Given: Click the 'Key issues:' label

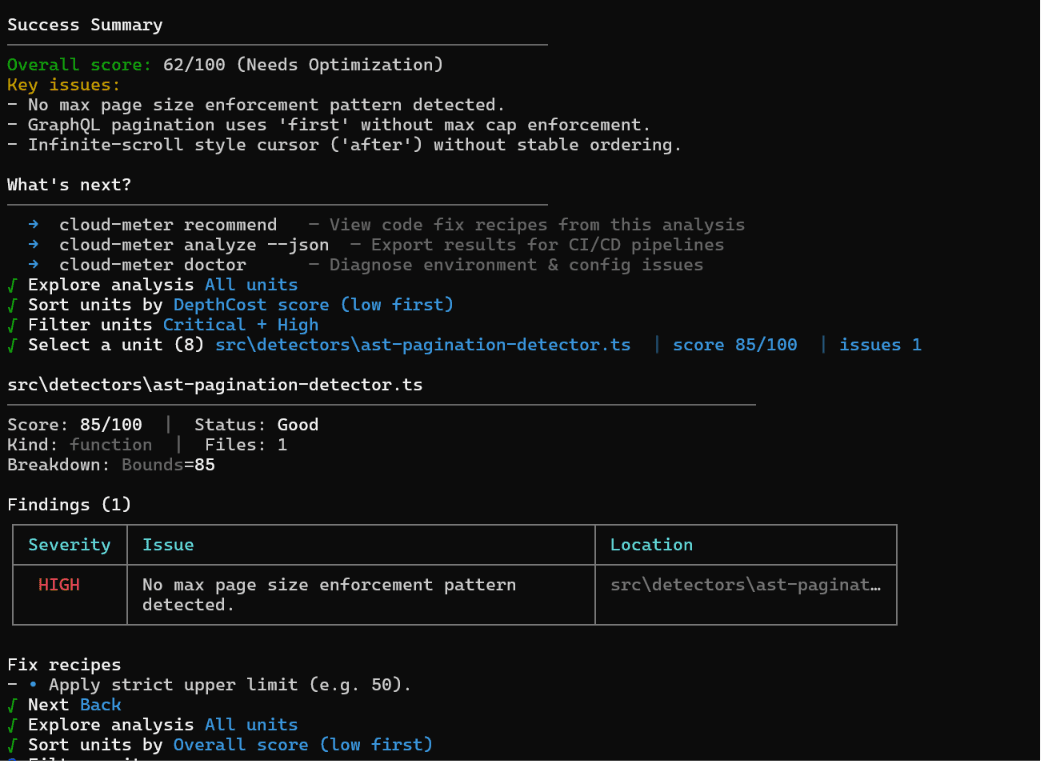Looking at the screenshot, I should pos(64,85).
